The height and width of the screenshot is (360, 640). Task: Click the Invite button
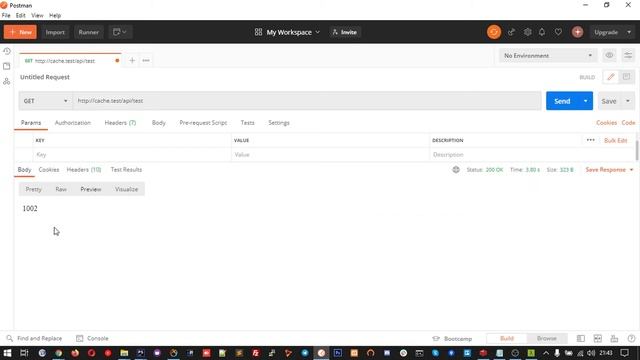tap(345, 32)
